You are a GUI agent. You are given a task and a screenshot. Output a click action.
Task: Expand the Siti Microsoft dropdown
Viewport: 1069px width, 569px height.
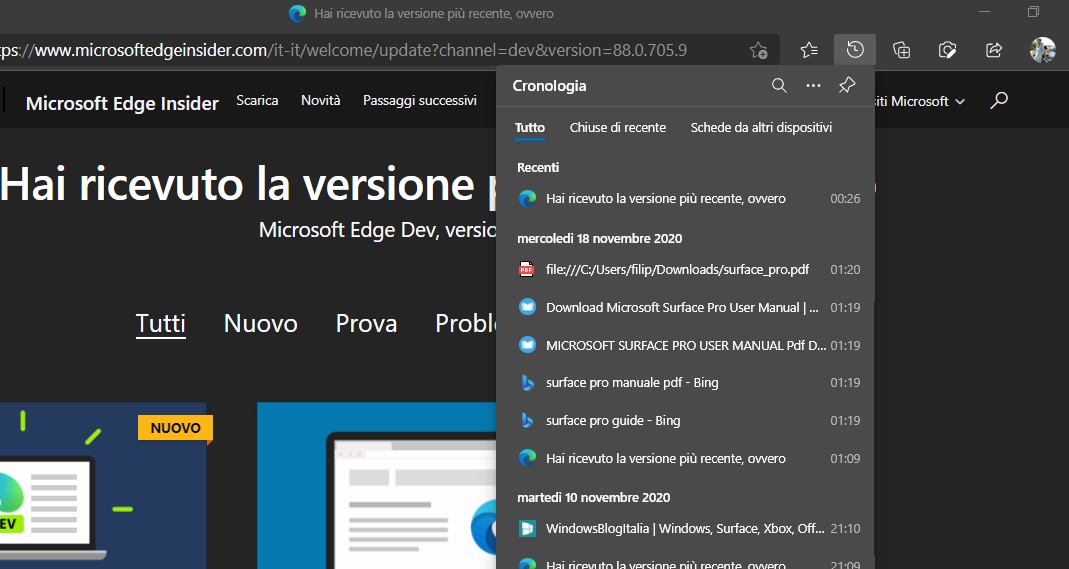point(920,101)
